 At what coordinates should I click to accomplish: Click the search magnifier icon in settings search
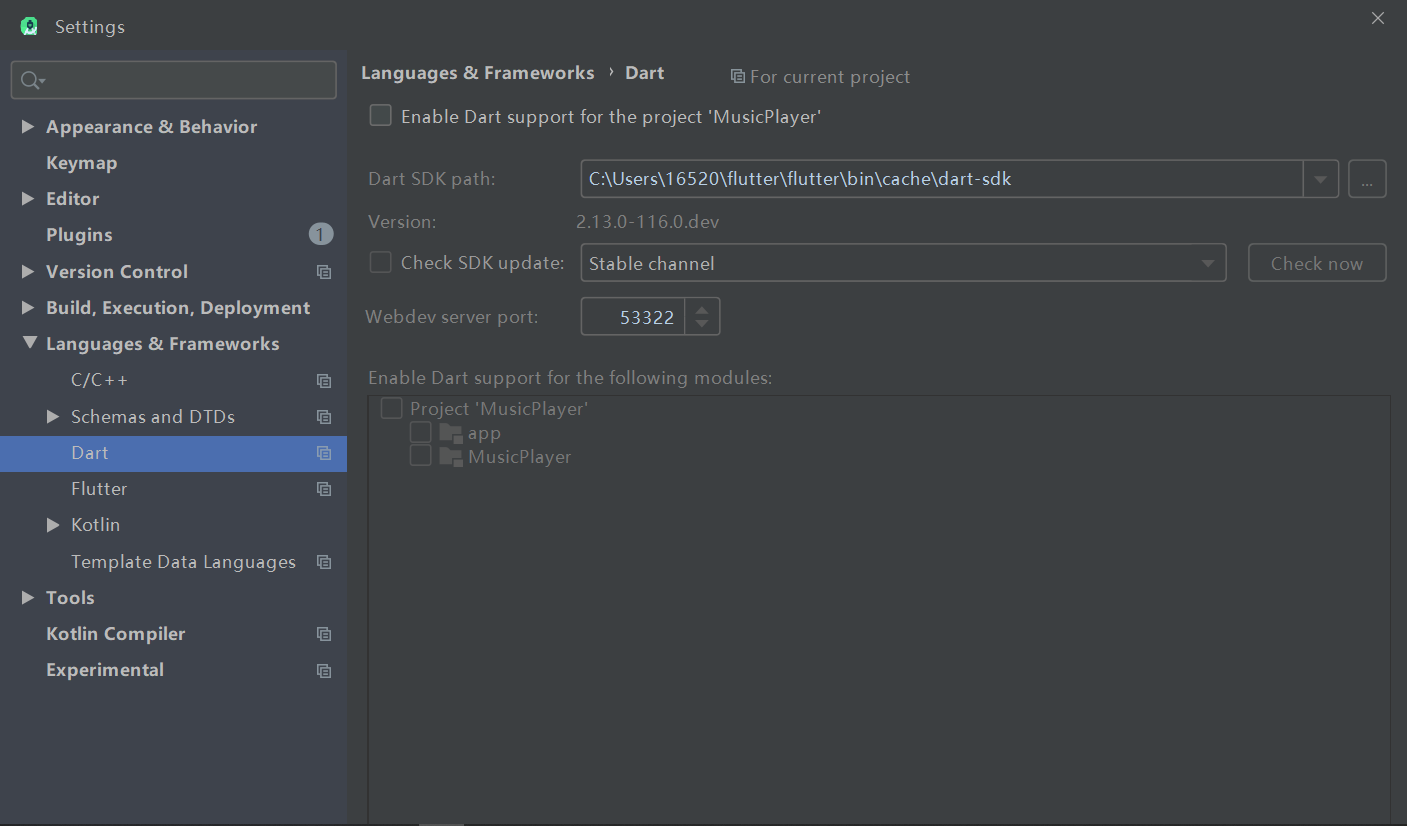click(x=31, y=80)
